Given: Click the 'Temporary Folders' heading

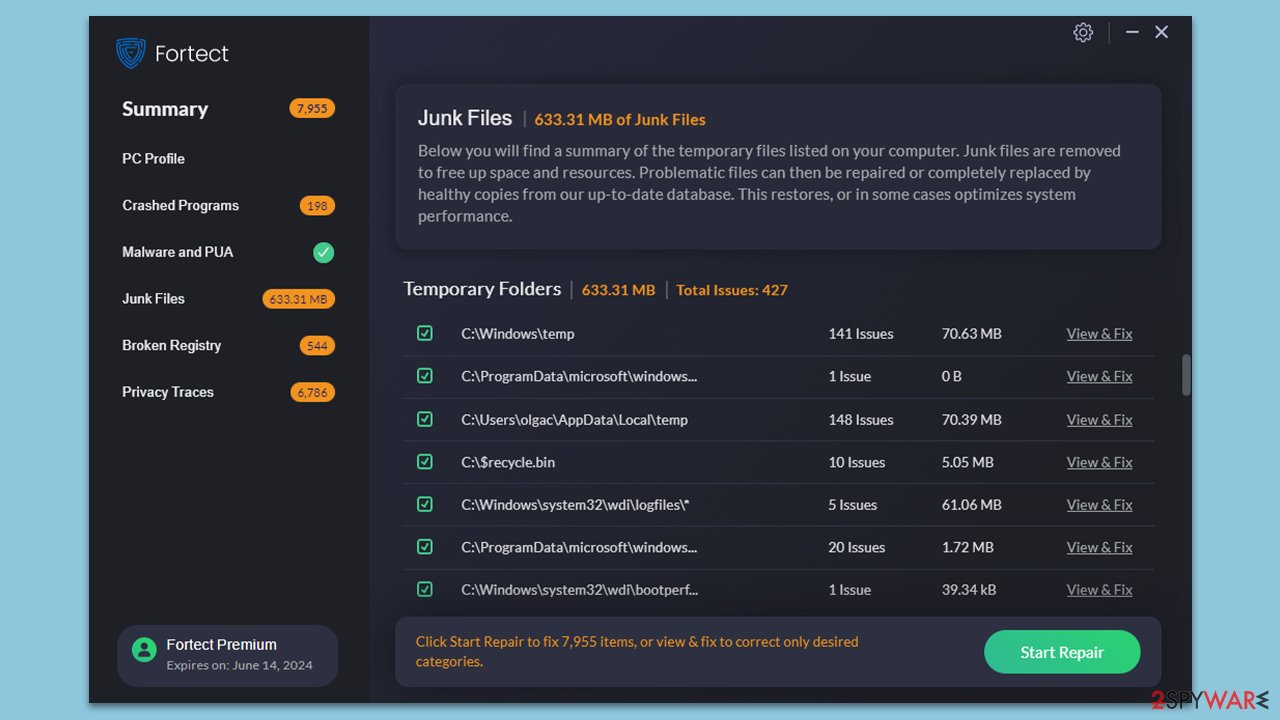Looking at the screenshot, I should 482,289.
